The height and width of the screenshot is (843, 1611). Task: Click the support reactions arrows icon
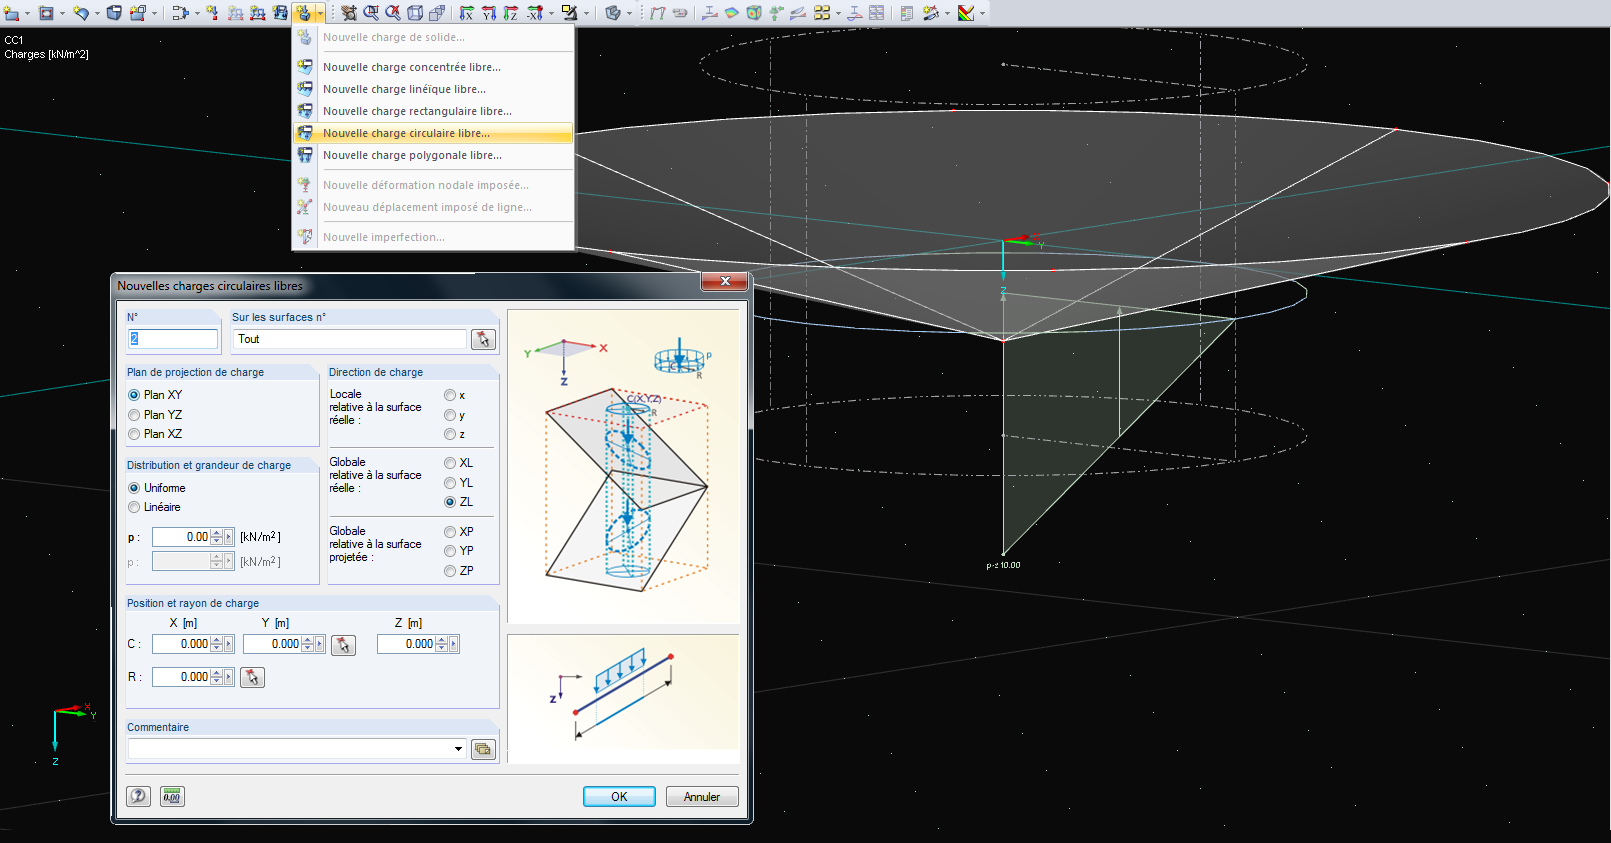pos(776,13)
